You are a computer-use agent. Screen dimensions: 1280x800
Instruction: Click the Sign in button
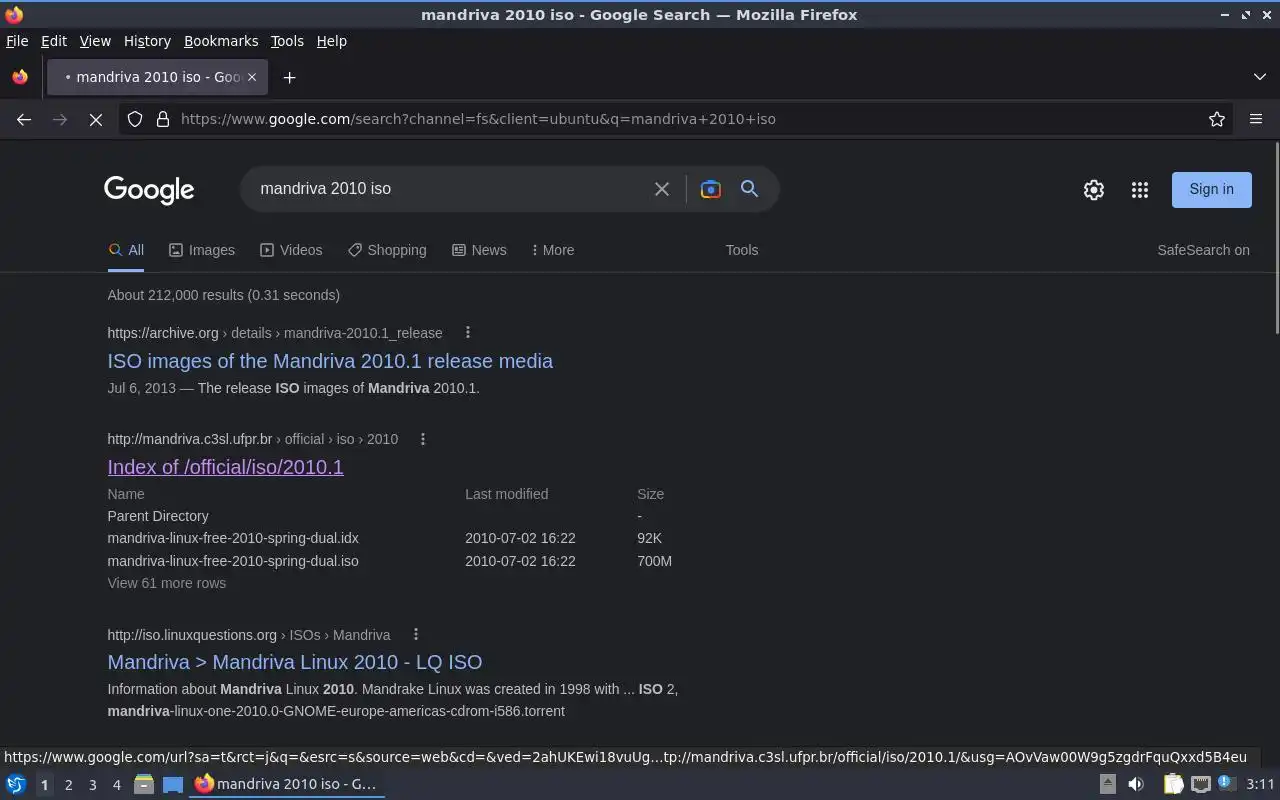click(1211, 189)
